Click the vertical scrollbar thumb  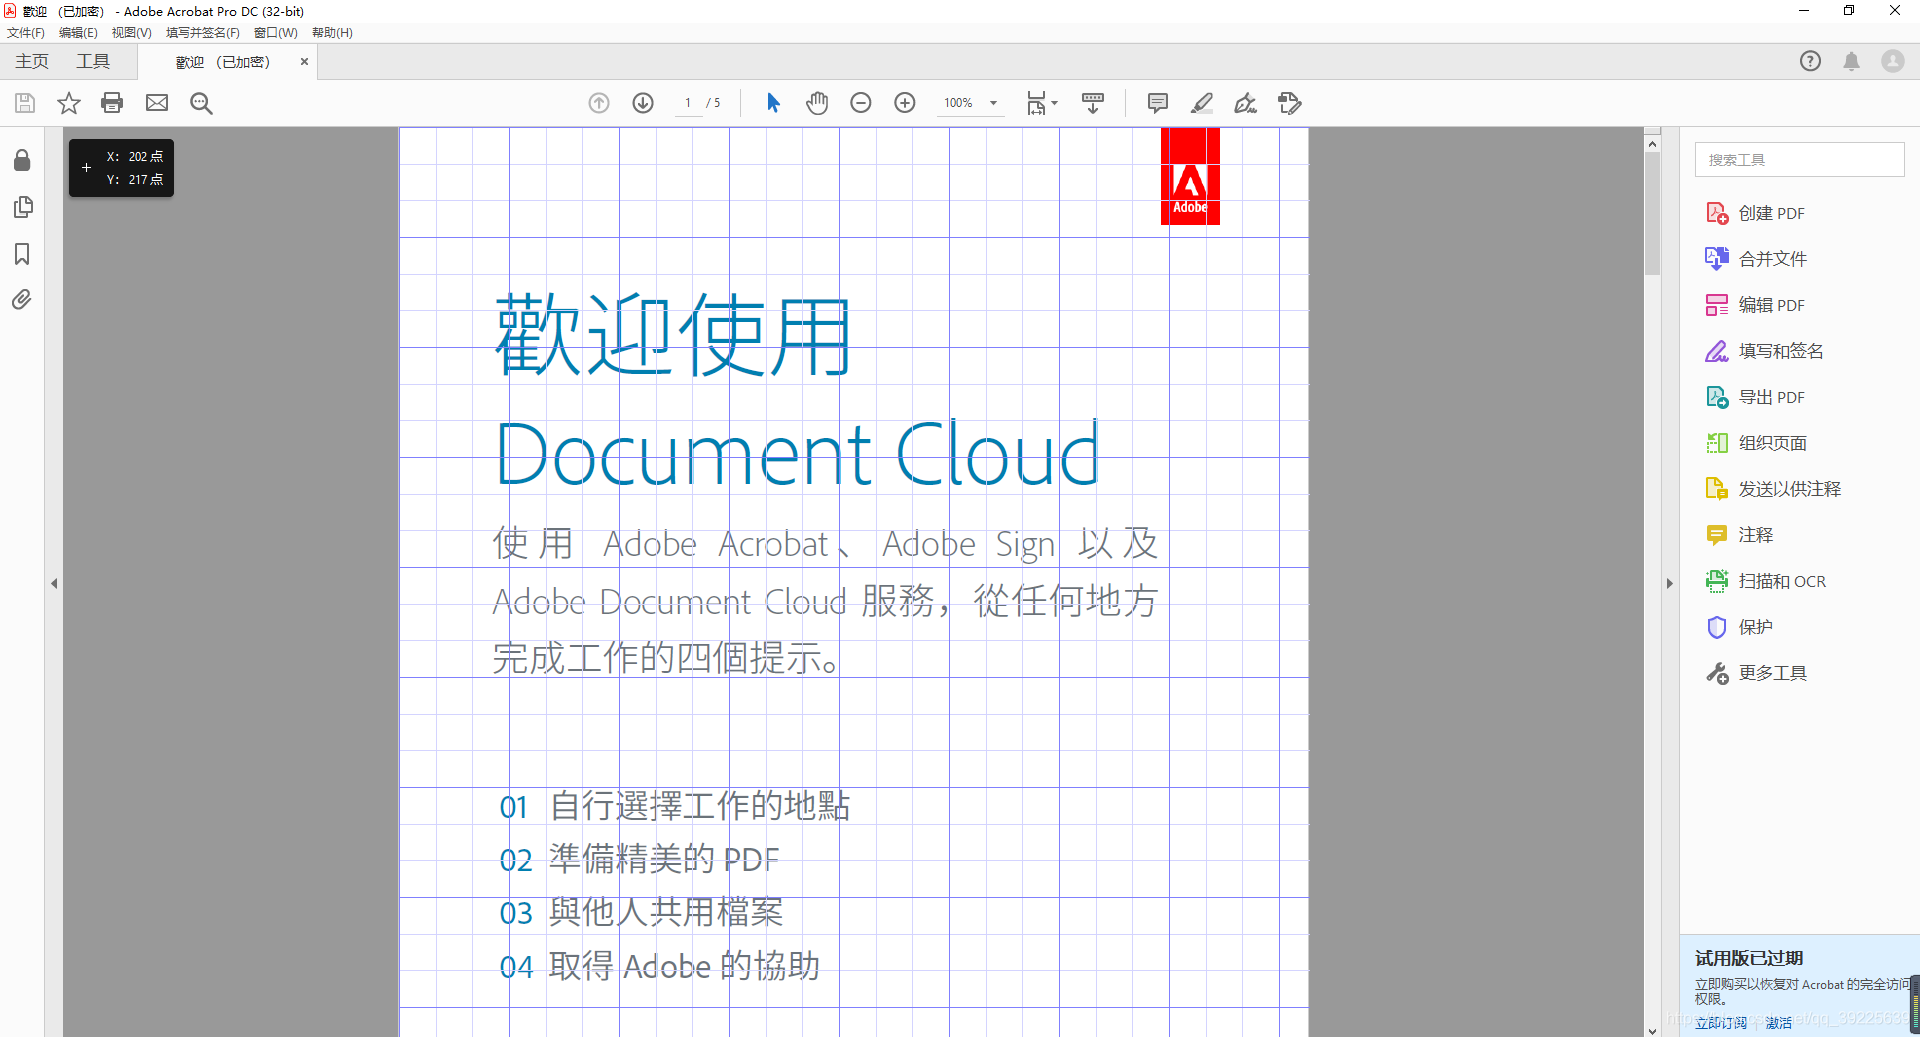coord(1652,212)
